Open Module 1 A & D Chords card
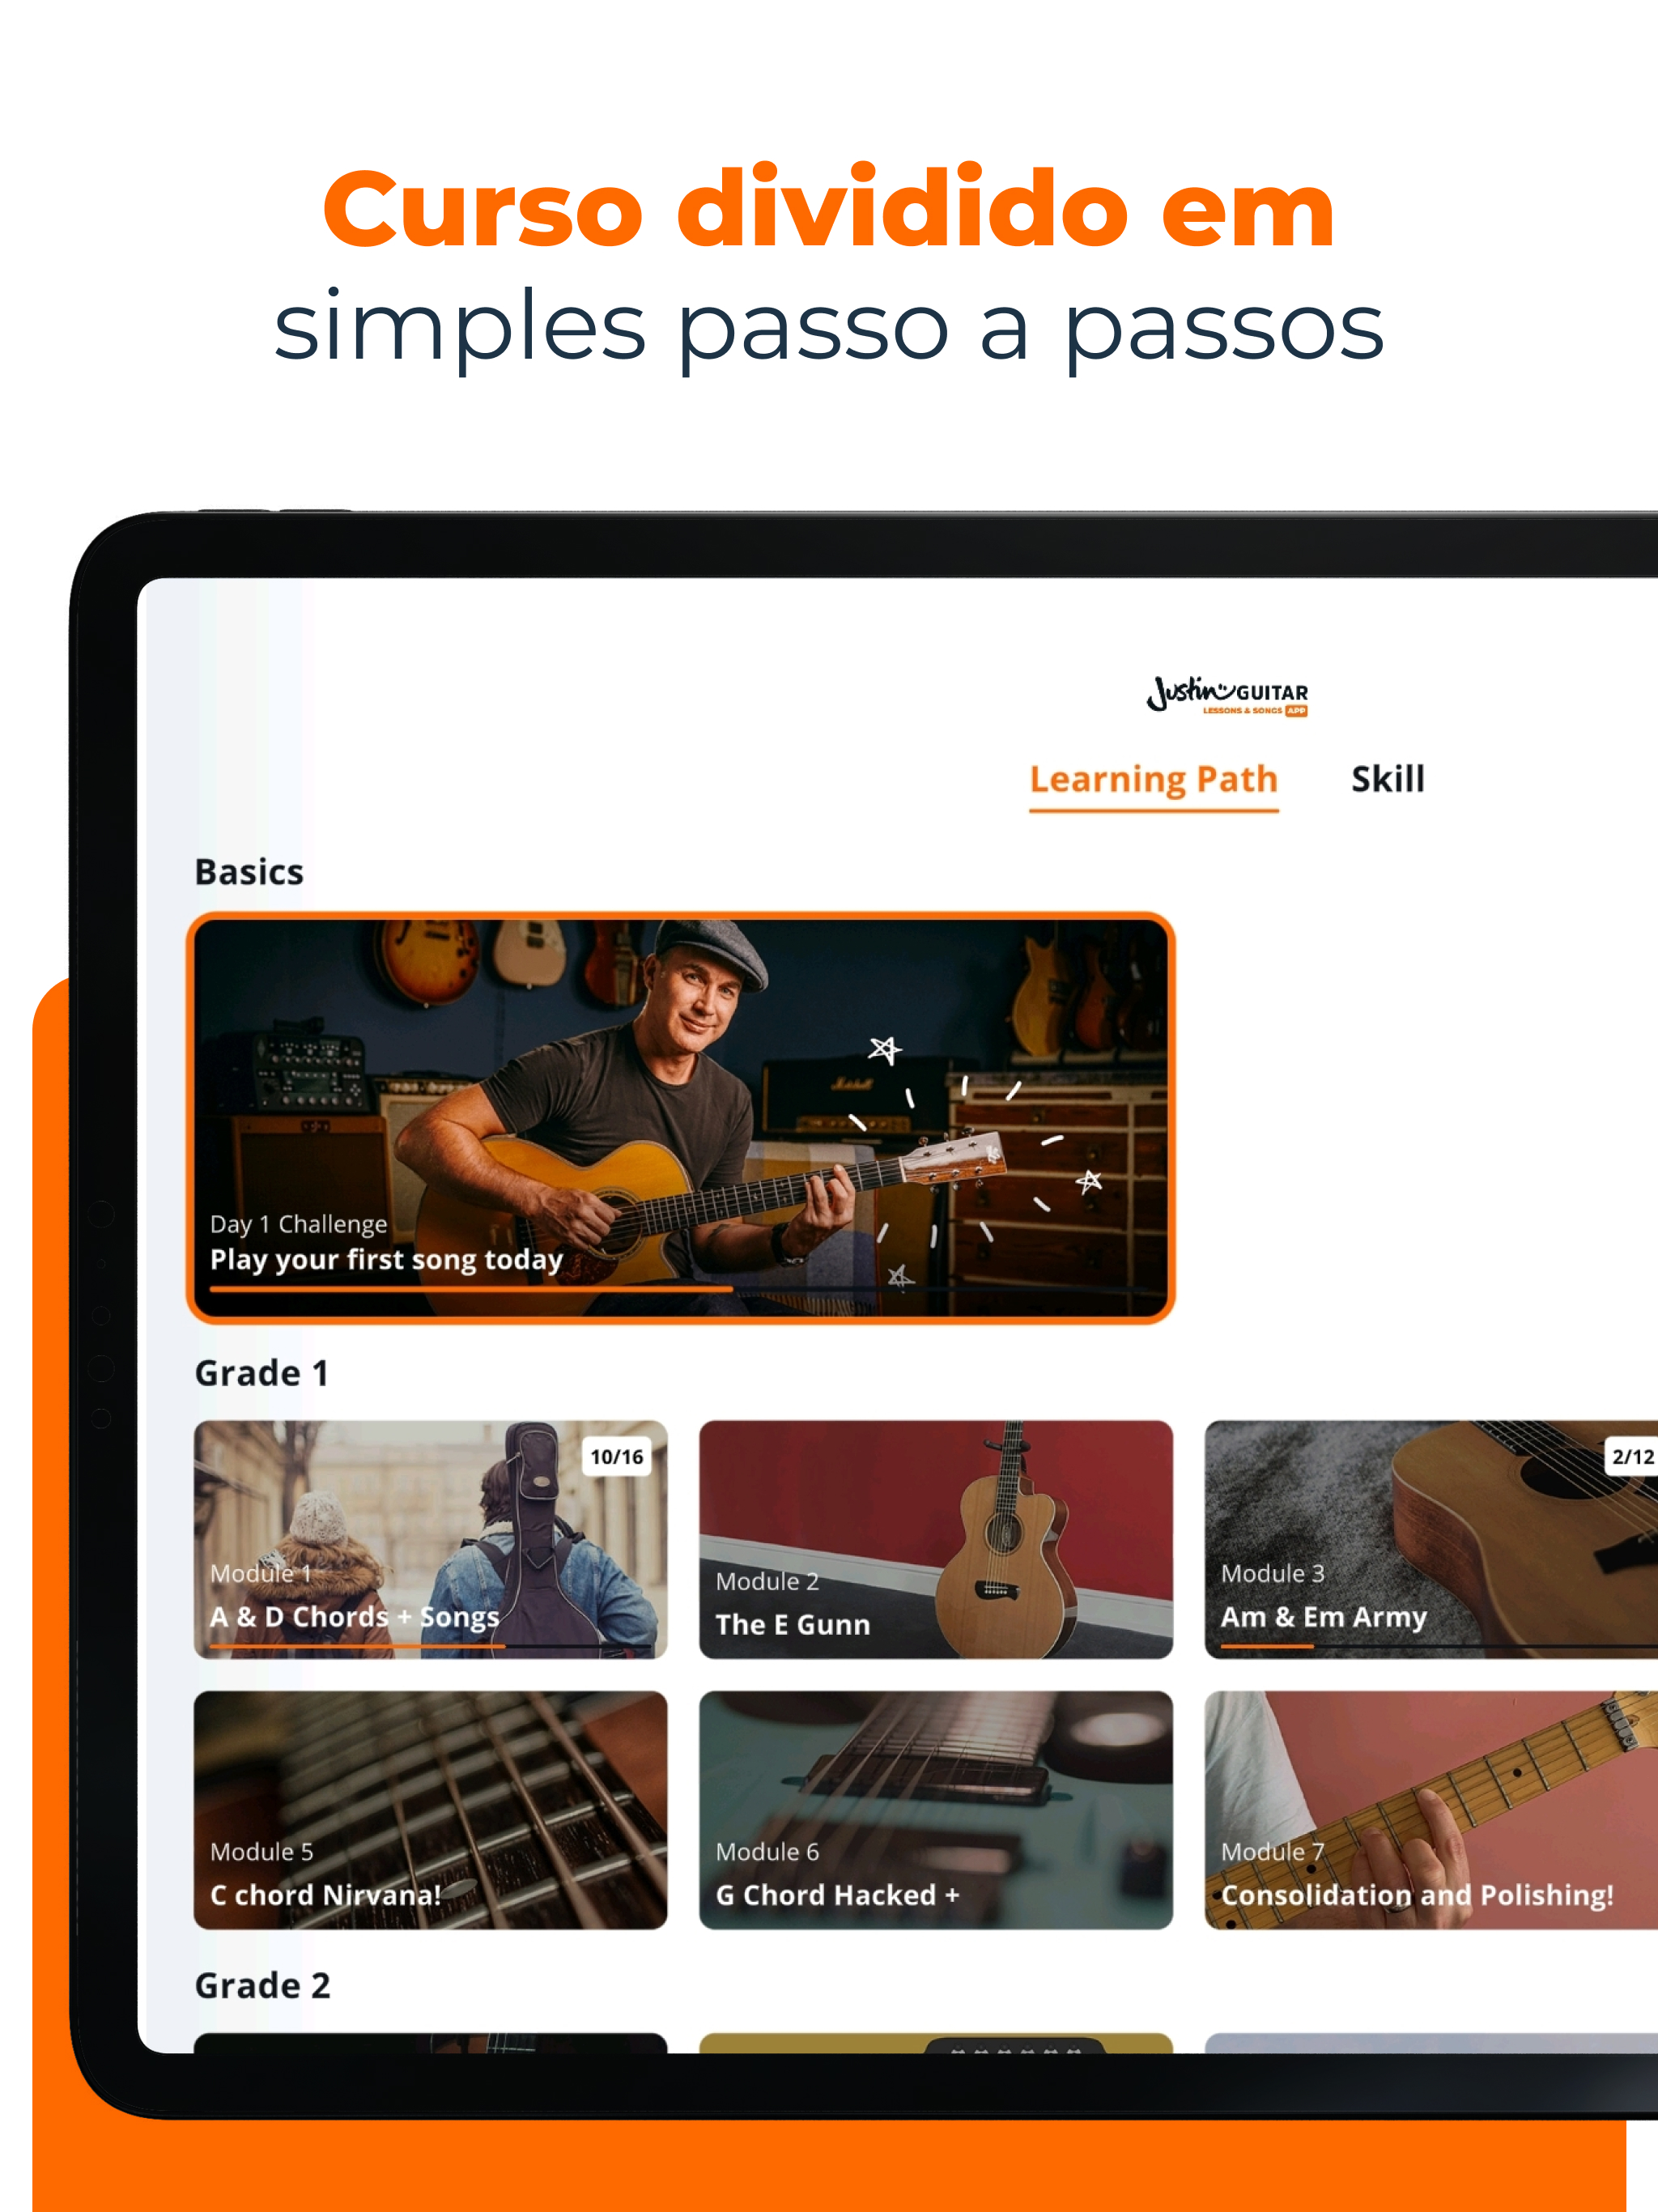The height and width of the screenshot is (2212, 1658). 430,1540
